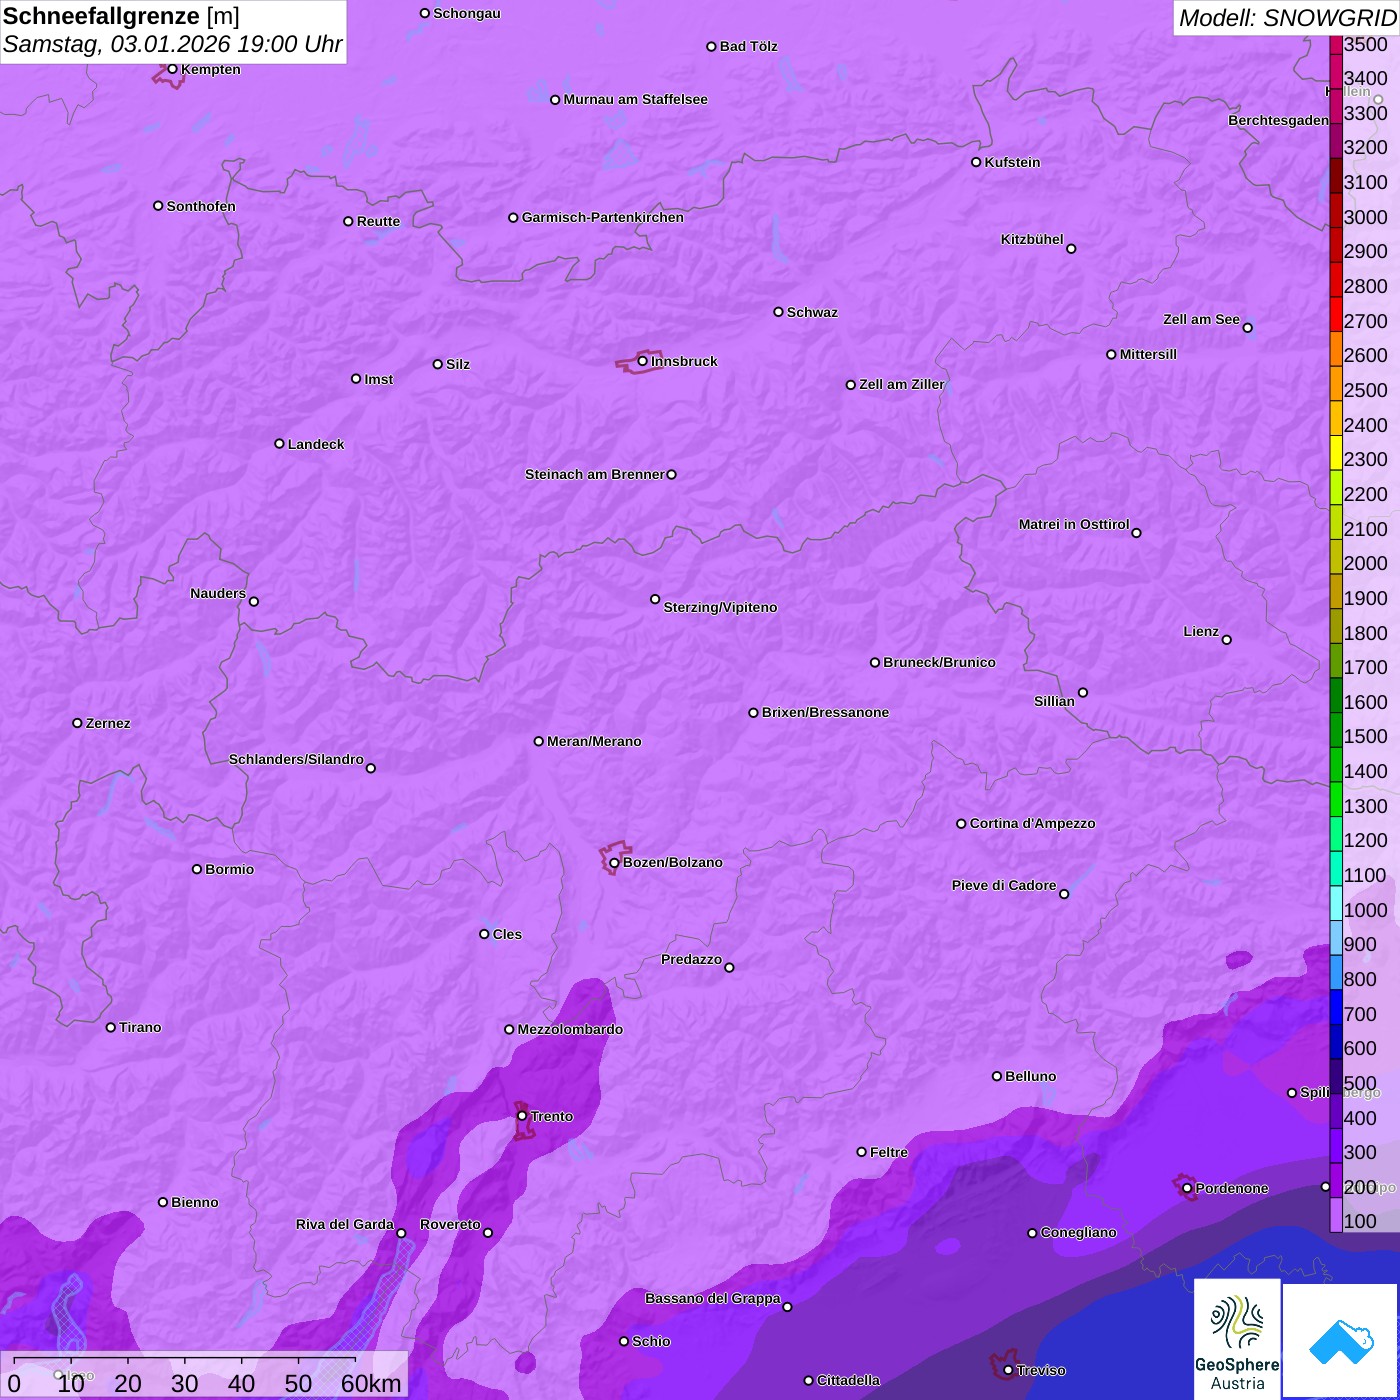Select the Treviso city marker
Screen dimensions: 1400x1400
coord(1009,1370)
